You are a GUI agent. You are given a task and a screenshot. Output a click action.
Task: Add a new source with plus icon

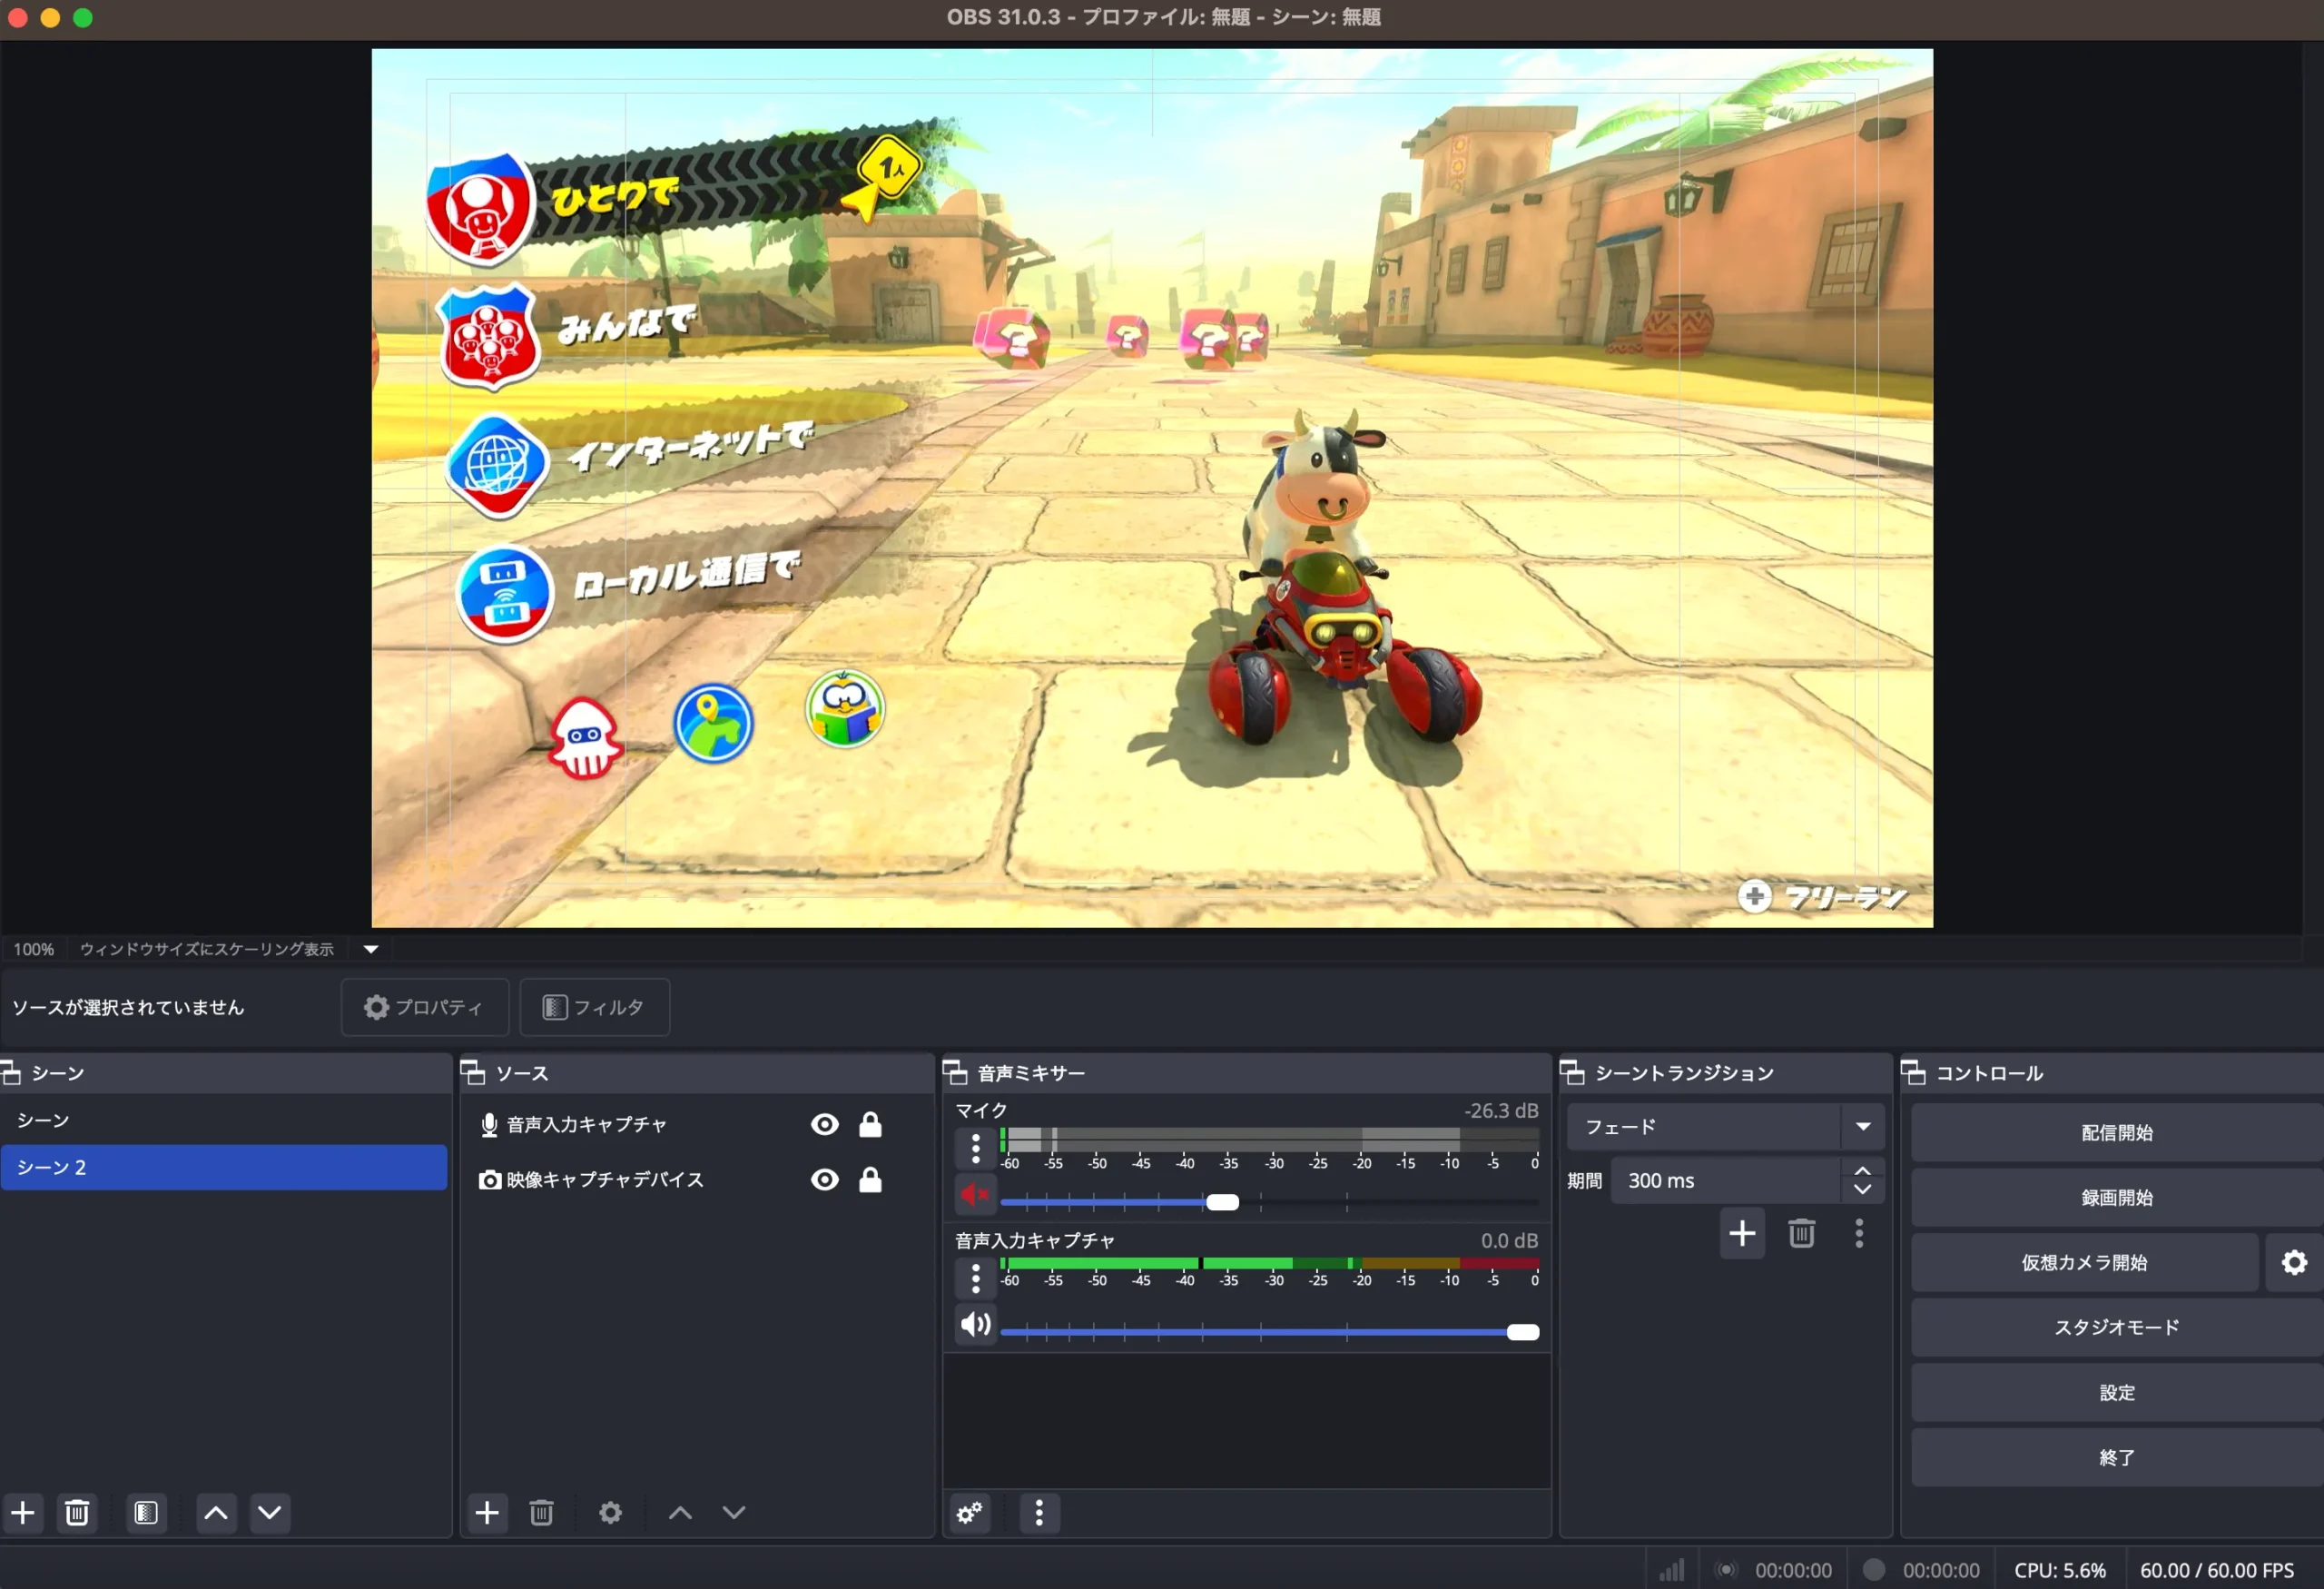pos(487,1512)
